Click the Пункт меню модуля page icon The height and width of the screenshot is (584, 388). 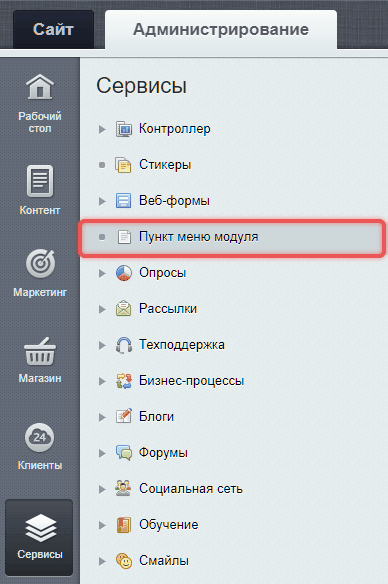pos(124,237)
